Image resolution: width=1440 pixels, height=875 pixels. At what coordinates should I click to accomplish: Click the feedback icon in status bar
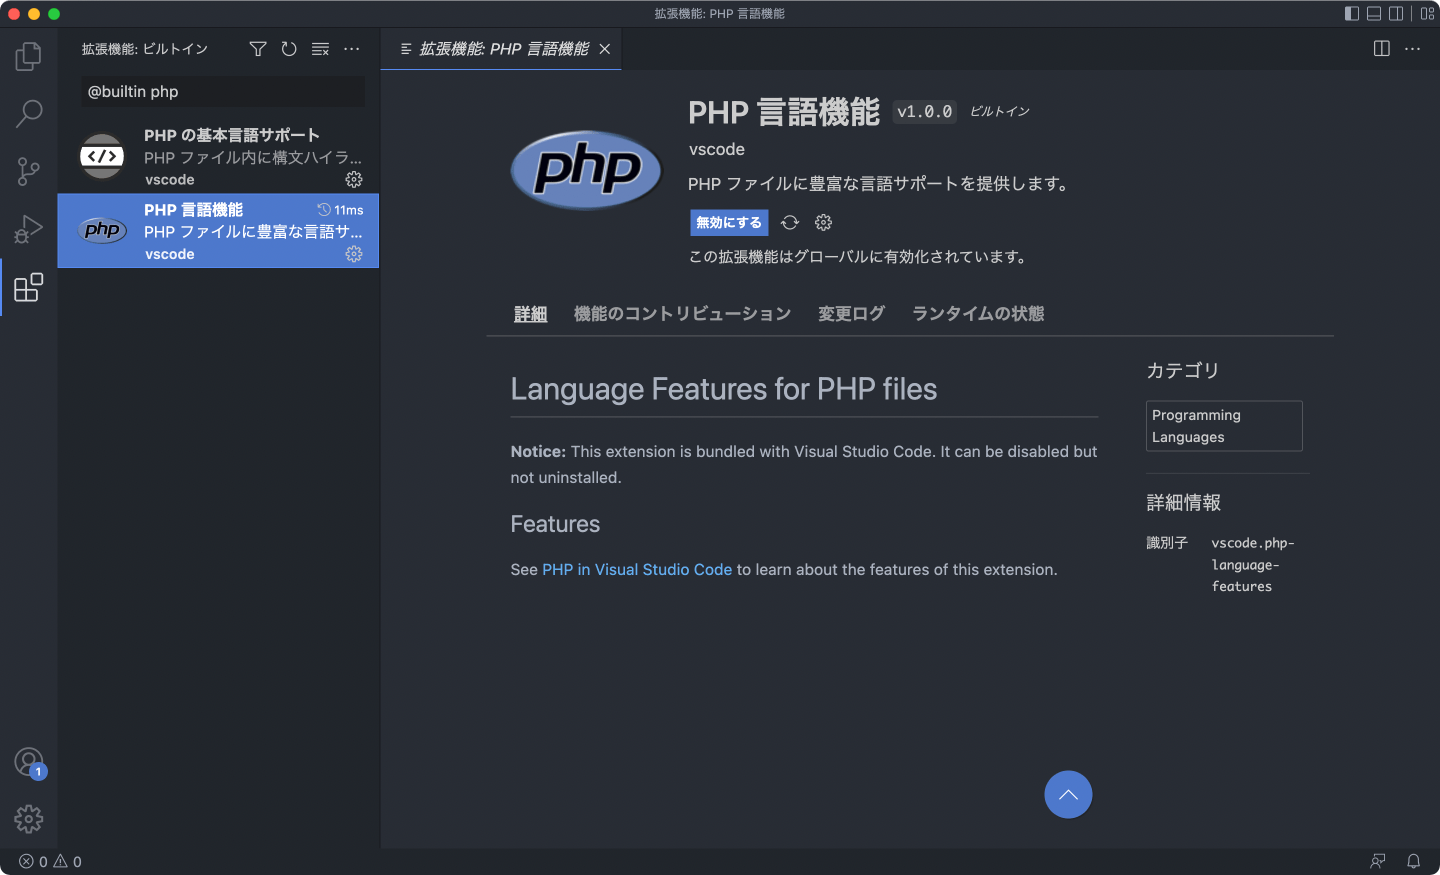point(1378,862)
